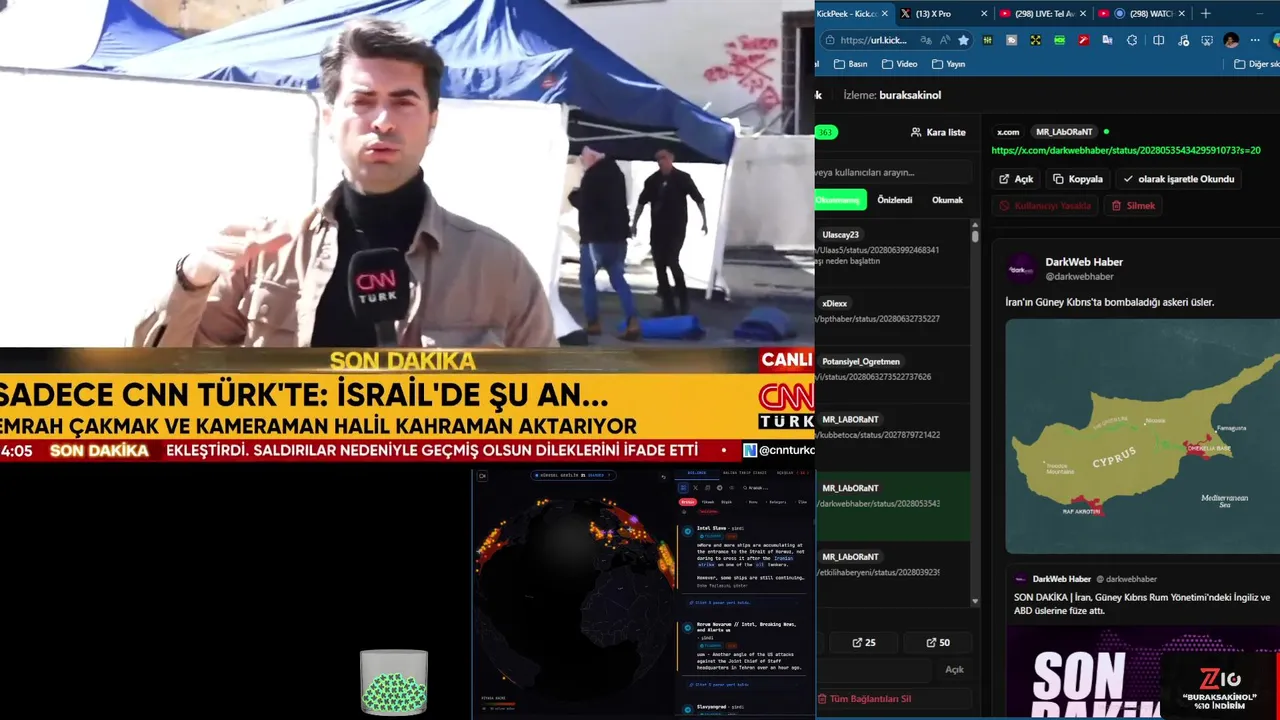This screenshot has height=720, width=1280.
Task: Click the DarkWeb Haber profile avatar
Action: coord(1021,269)
